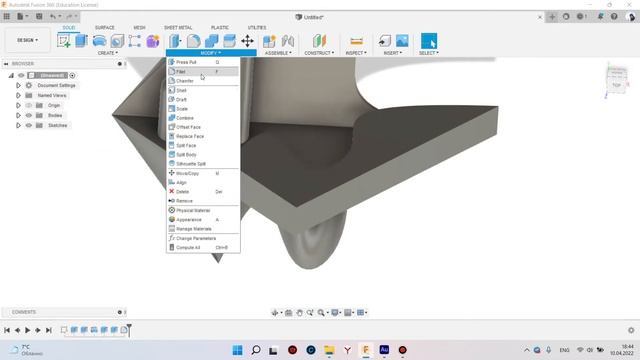Open the CREATE panel dropdown
The width and height of the screenshot is (640, 360).
107,53
